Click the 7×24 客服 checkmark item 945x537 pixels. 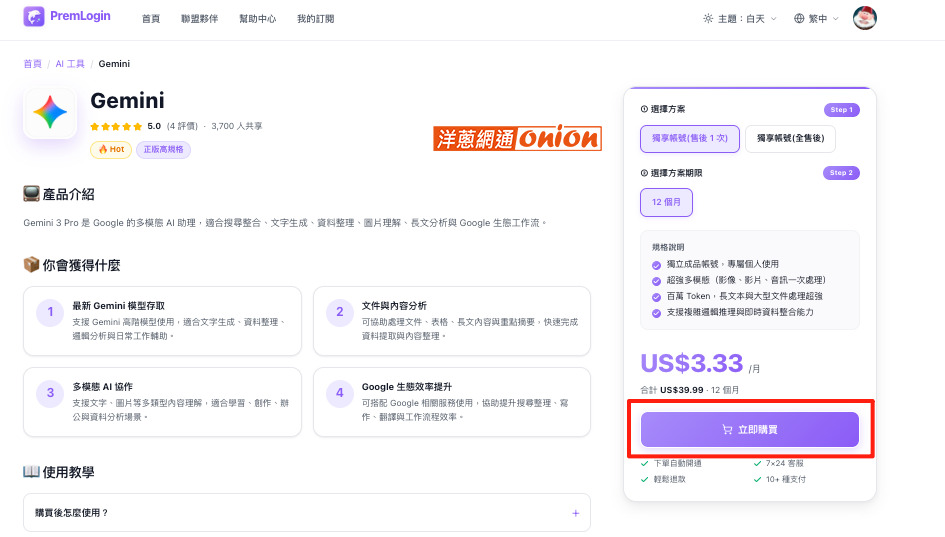(779, 463)
